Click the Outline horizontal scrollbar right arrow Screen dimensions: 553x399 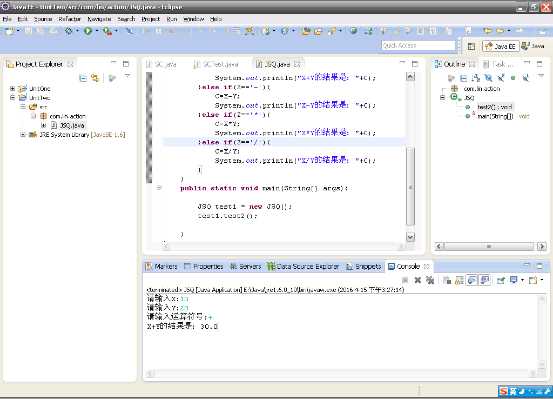pyautogui.click(x=541, y=246)
